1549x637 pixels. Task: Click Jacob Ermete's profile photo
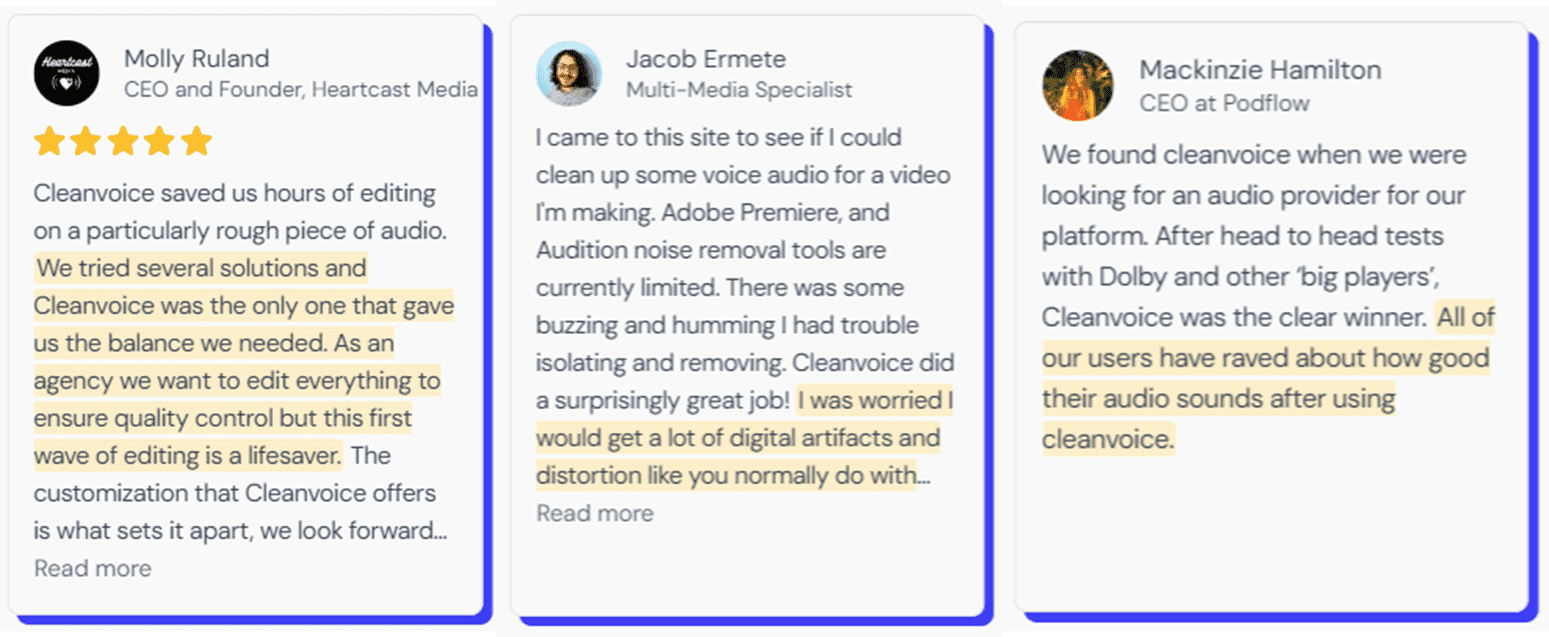(569, 73)
